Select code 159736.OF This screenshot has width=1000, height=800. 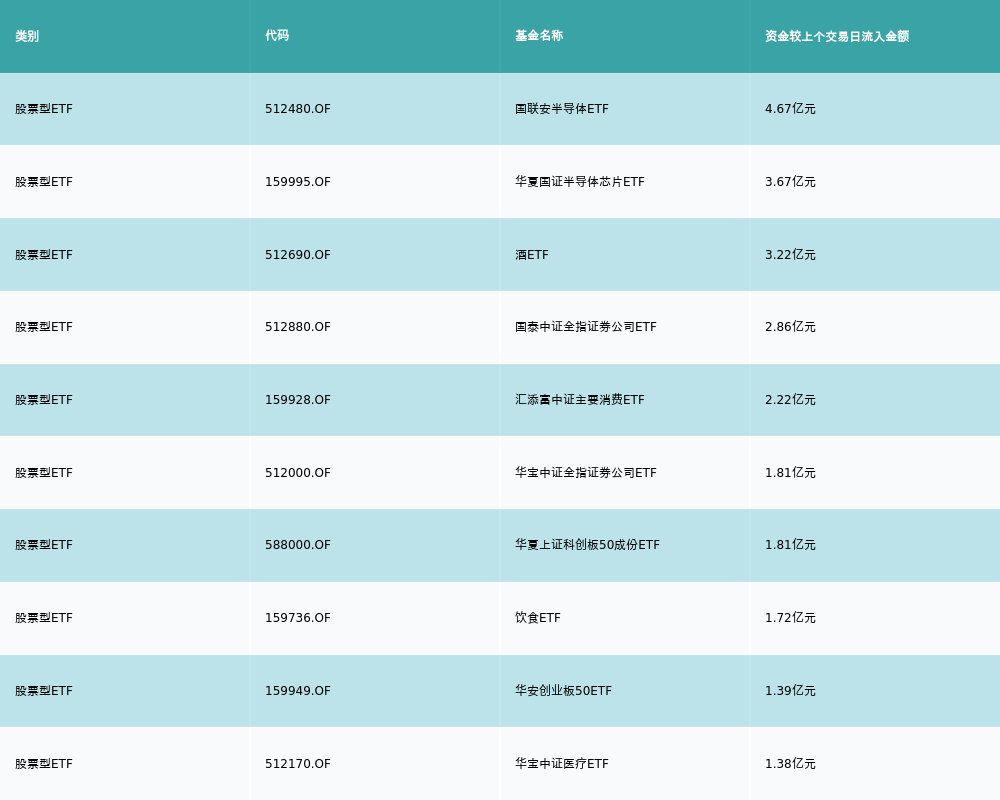click(298, 618)
